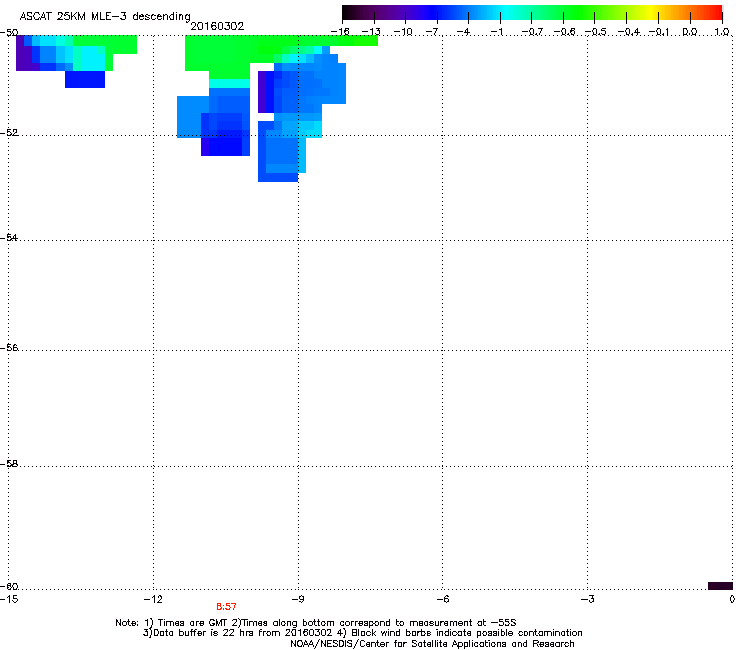
Task: Click the colorbar label 0.0
Action: pos(690,32)
